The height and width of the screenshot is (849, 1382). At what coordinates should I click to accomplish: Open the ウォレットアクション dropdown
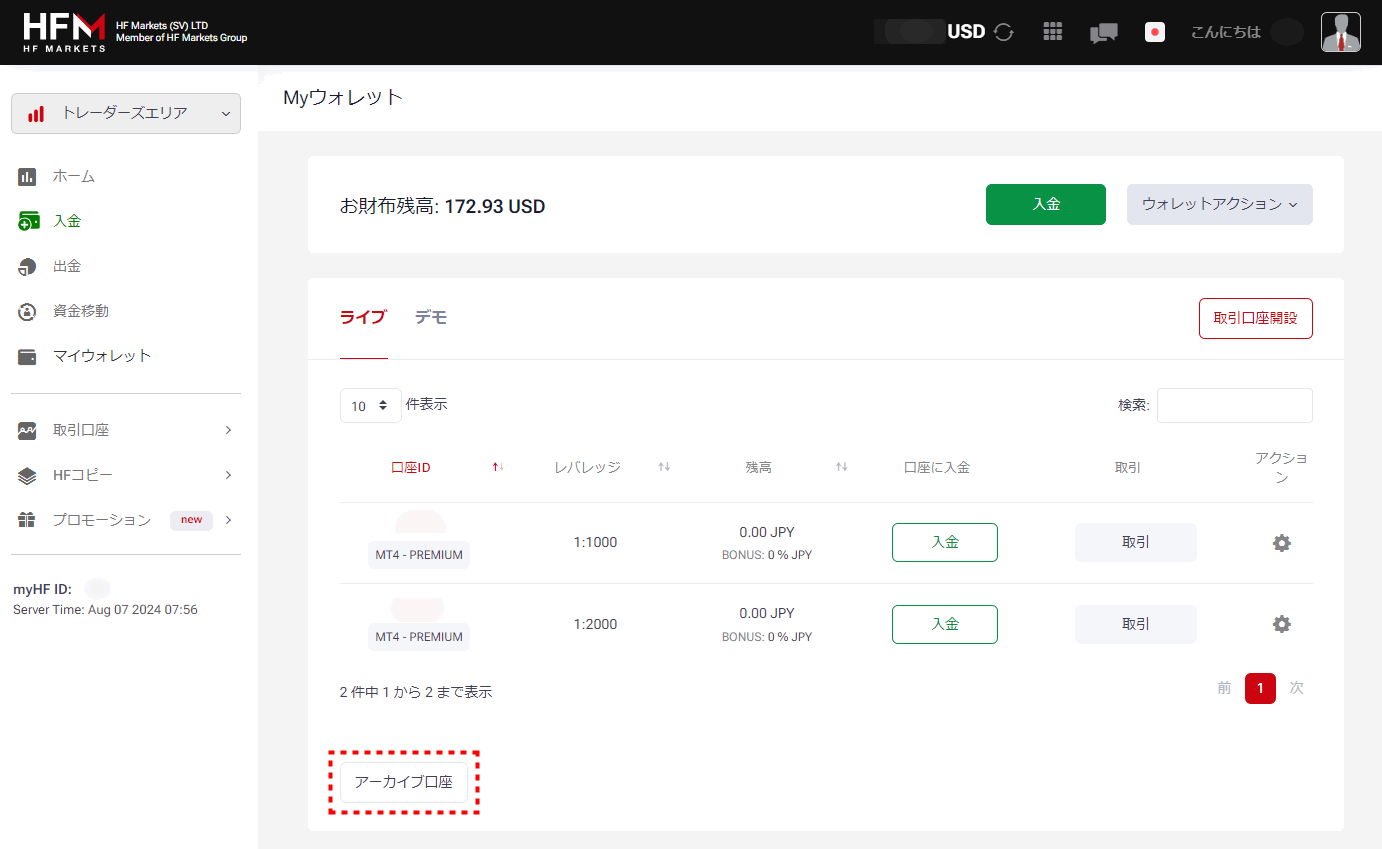point(1219,204)
